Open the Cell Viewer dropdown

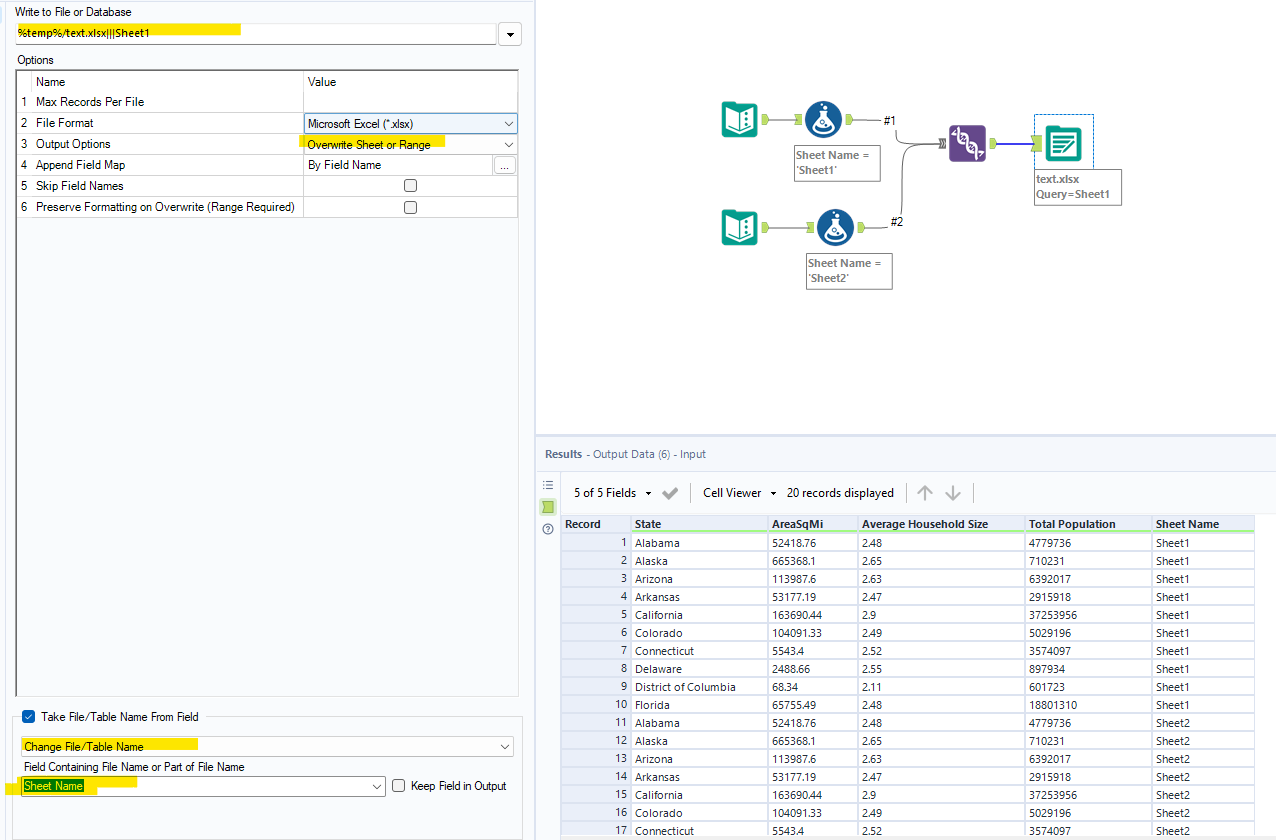(738, 492)
